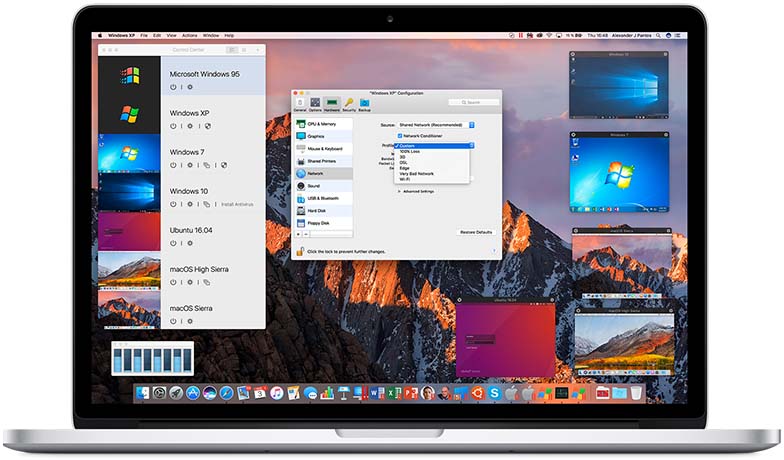Switch to the Security tab
The width and height of the screenshot is (784, 460).
pos(349,104)
